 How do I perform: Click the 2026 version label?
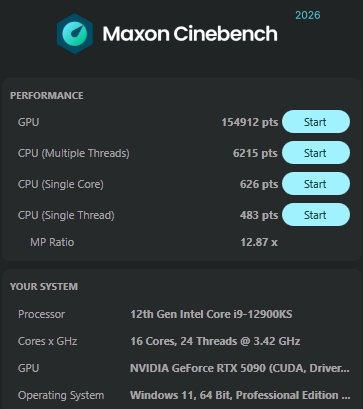pyautogui.click(x=308, y=15)
